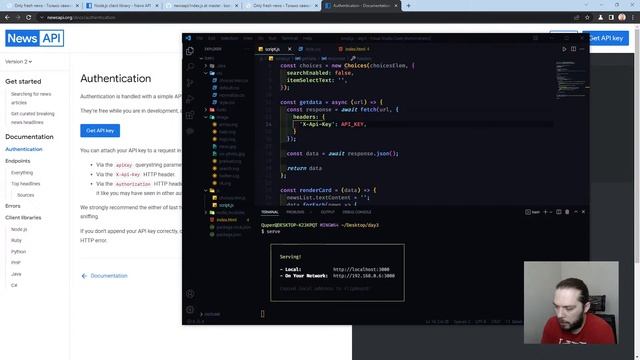Open the Search view in VS Code
640x360 pixels.
coord(190,67)
